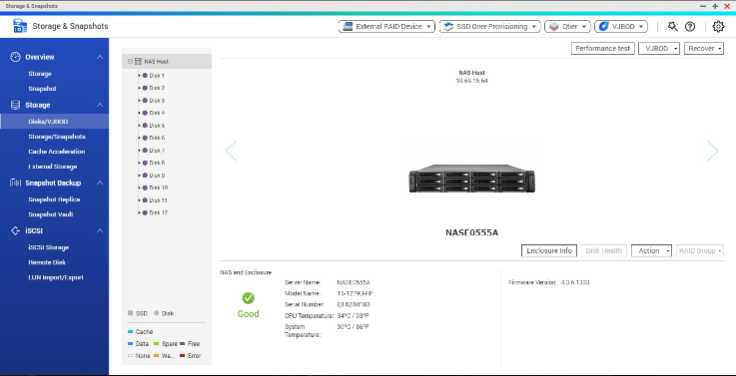Click the Disk 1 bullet icon
Screen dimensions: 736x376
coord(145,76)
